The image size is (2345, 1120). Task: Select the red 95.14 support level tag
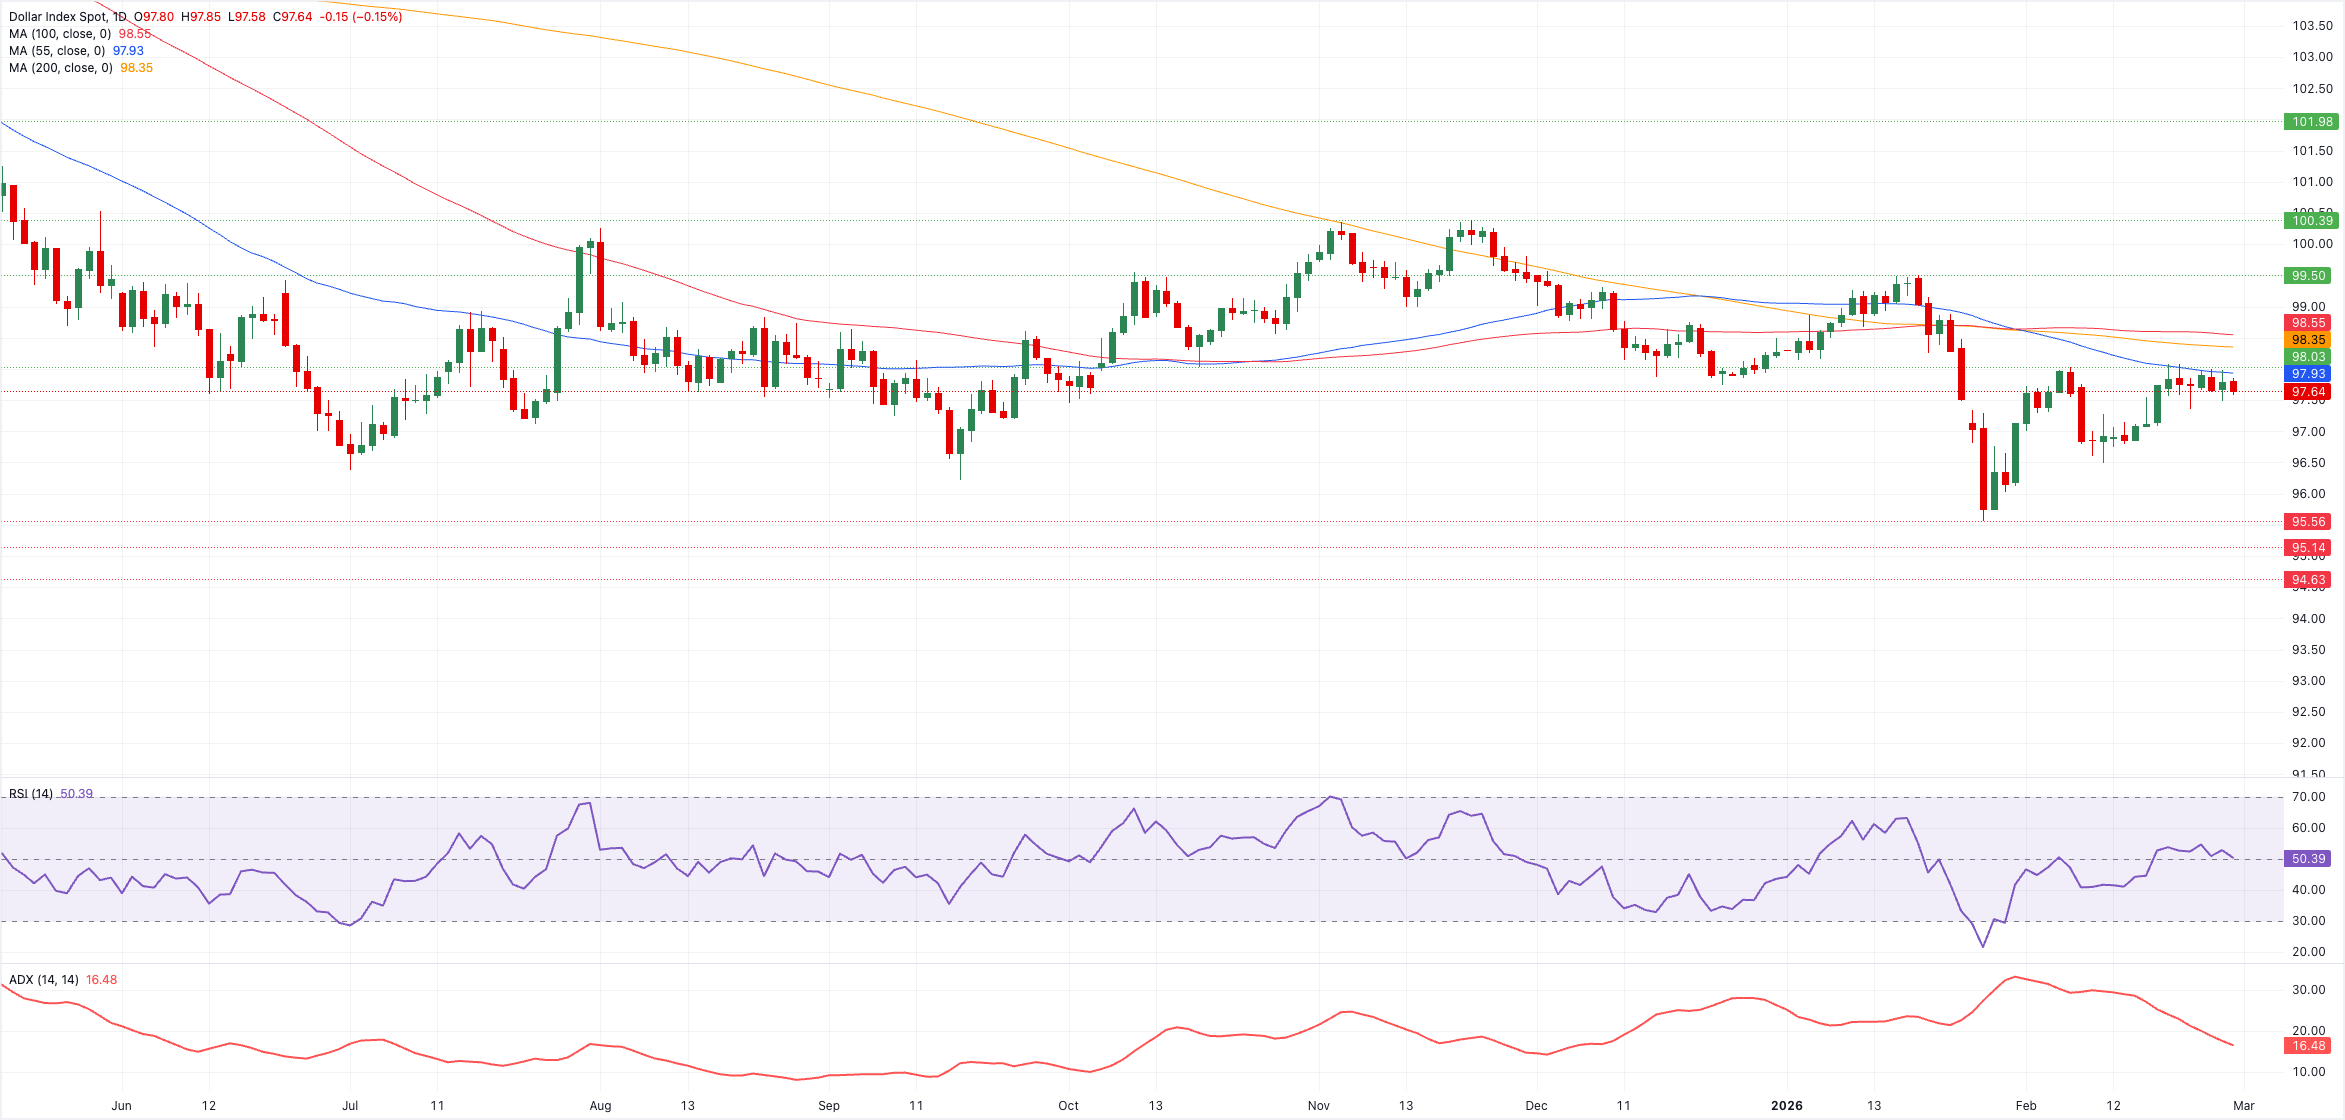pyautogui.click(x=2309, y=548)
